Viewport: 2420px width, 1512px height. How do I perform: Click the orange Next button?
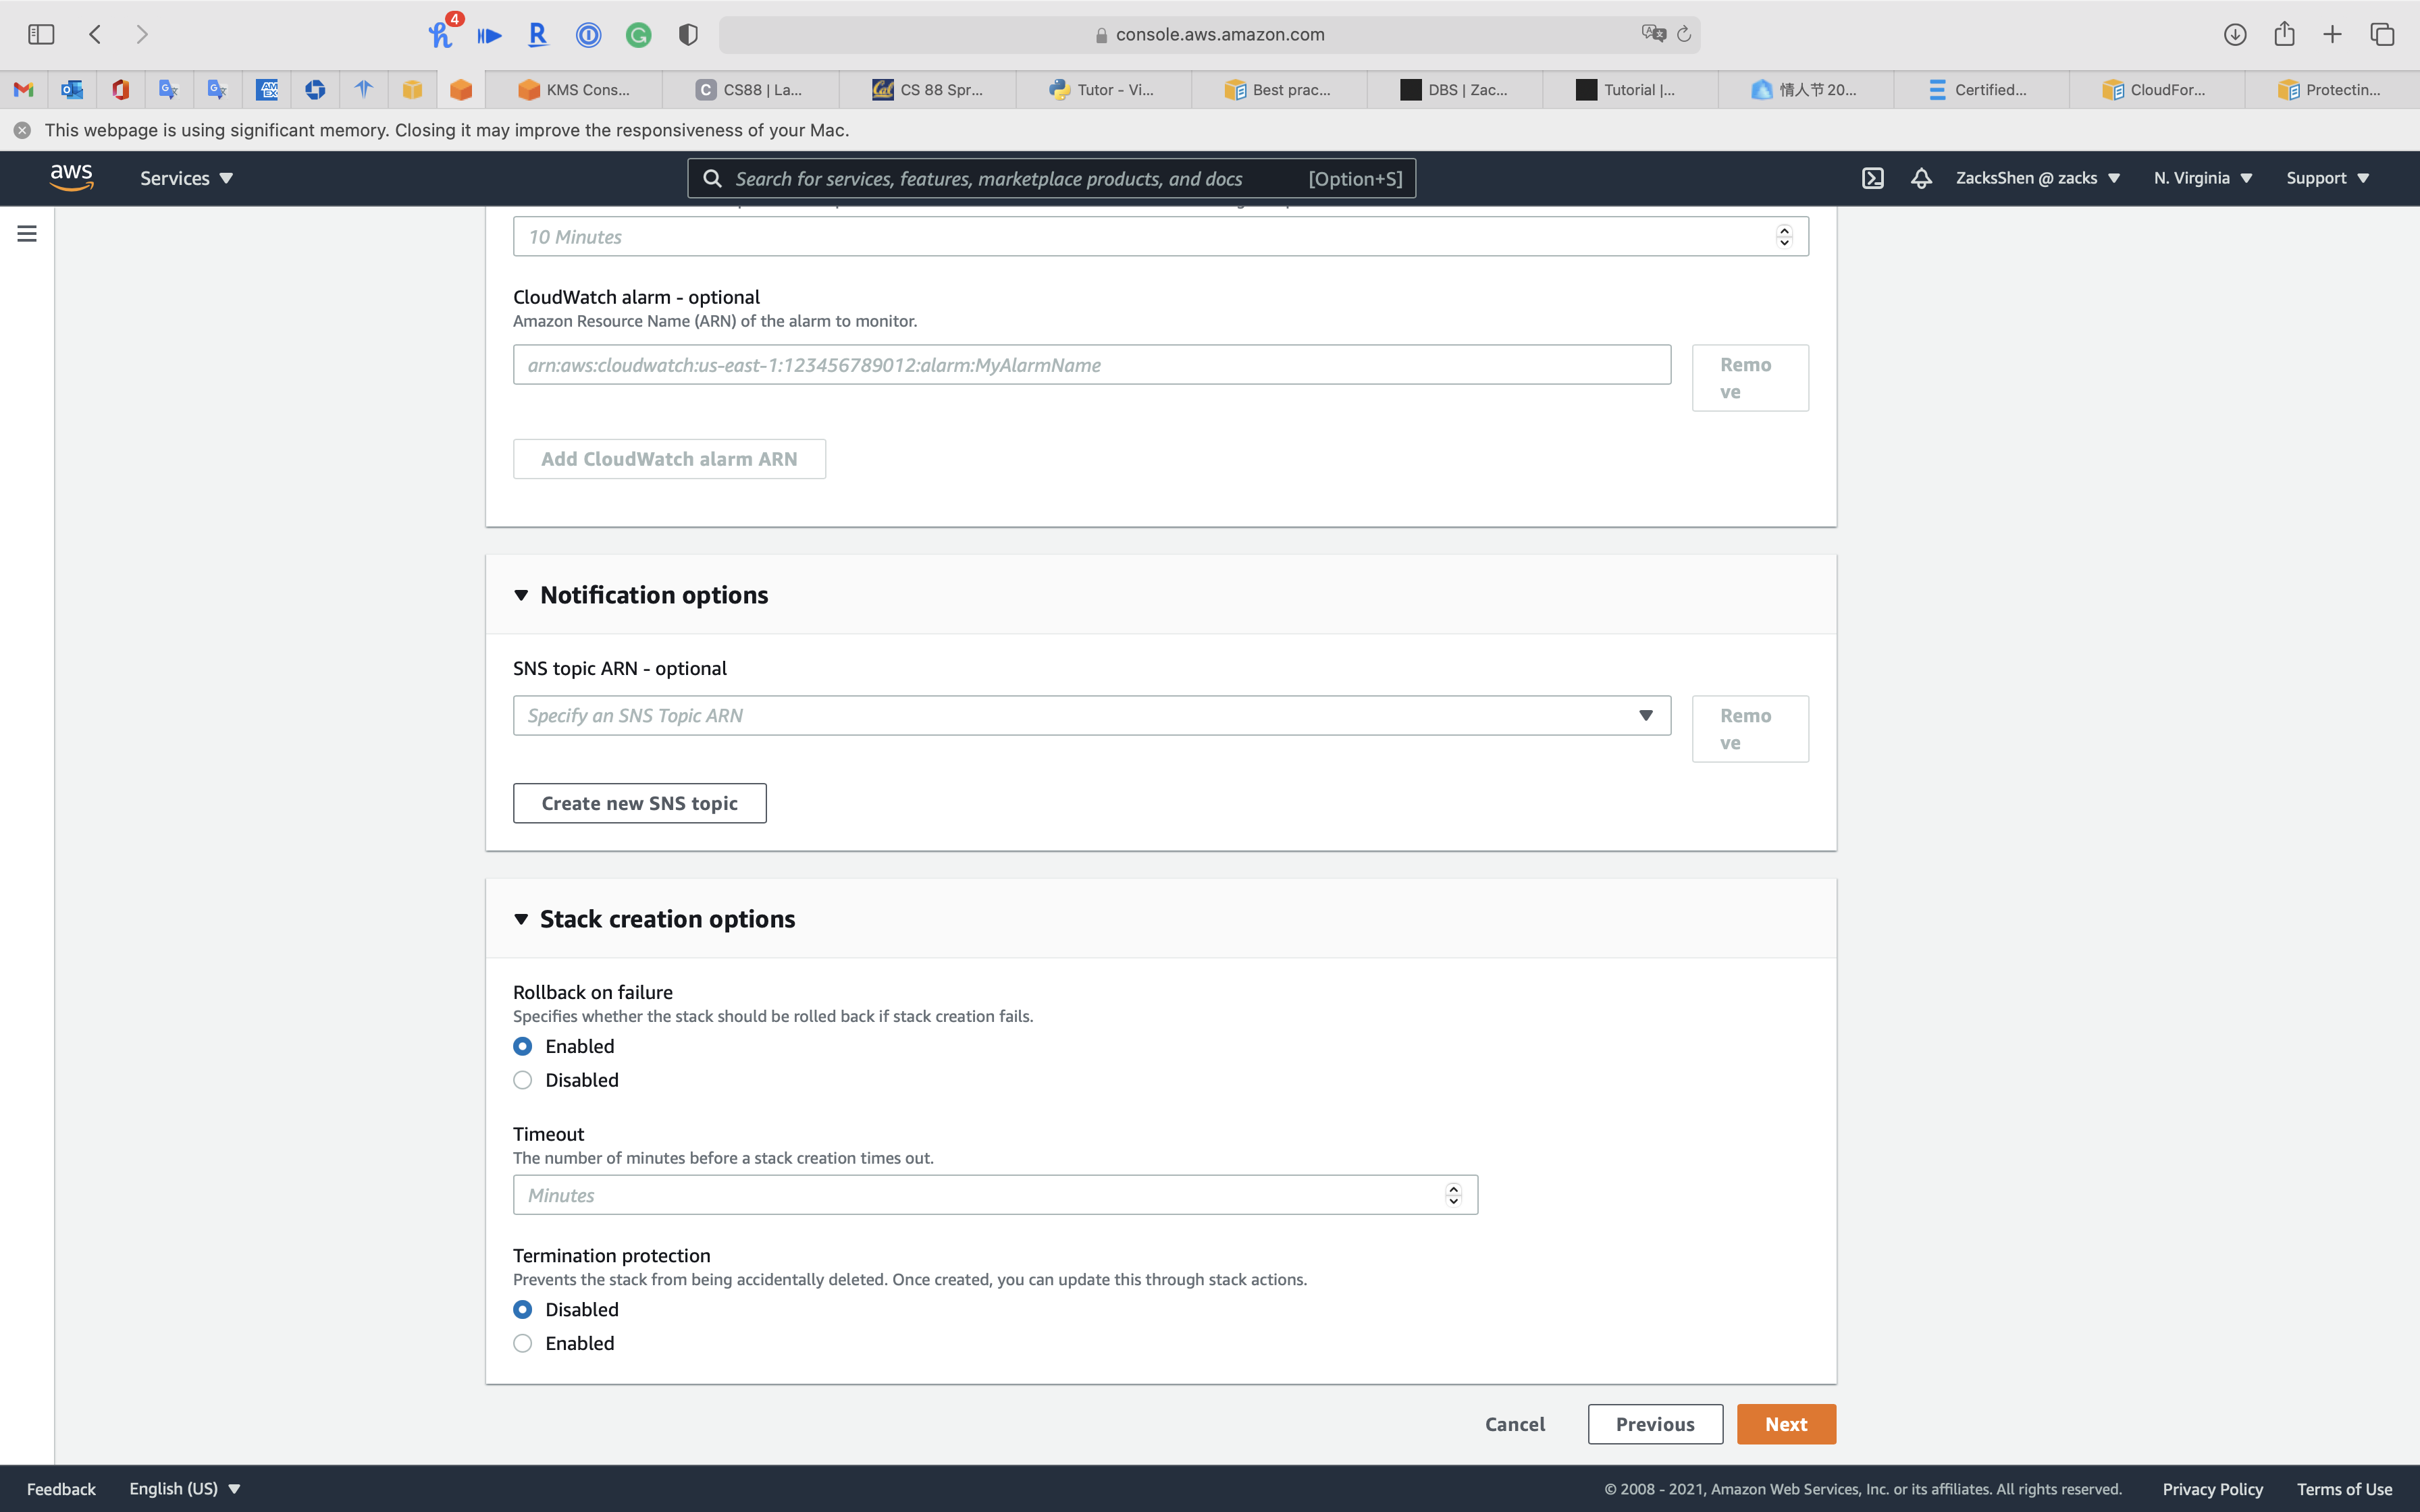click(x=1785, y=1424)
